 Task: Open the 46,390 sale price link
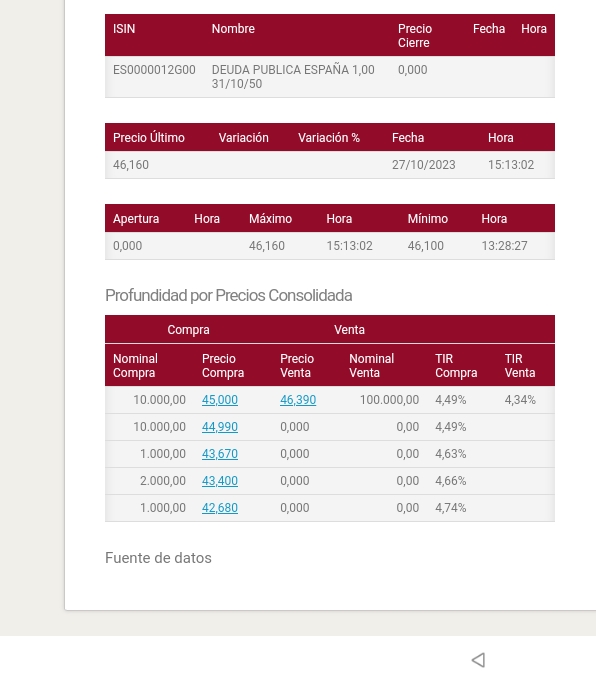pyautogui.click(x=298, y=400)
